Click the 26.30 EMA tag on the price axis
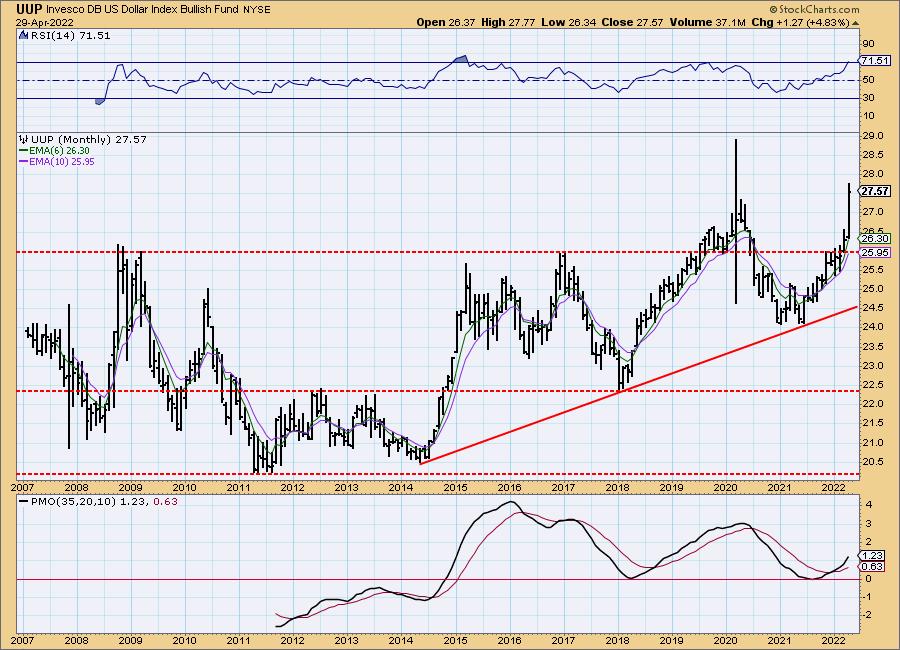The image size is (900, 650). tap(875, 238)
